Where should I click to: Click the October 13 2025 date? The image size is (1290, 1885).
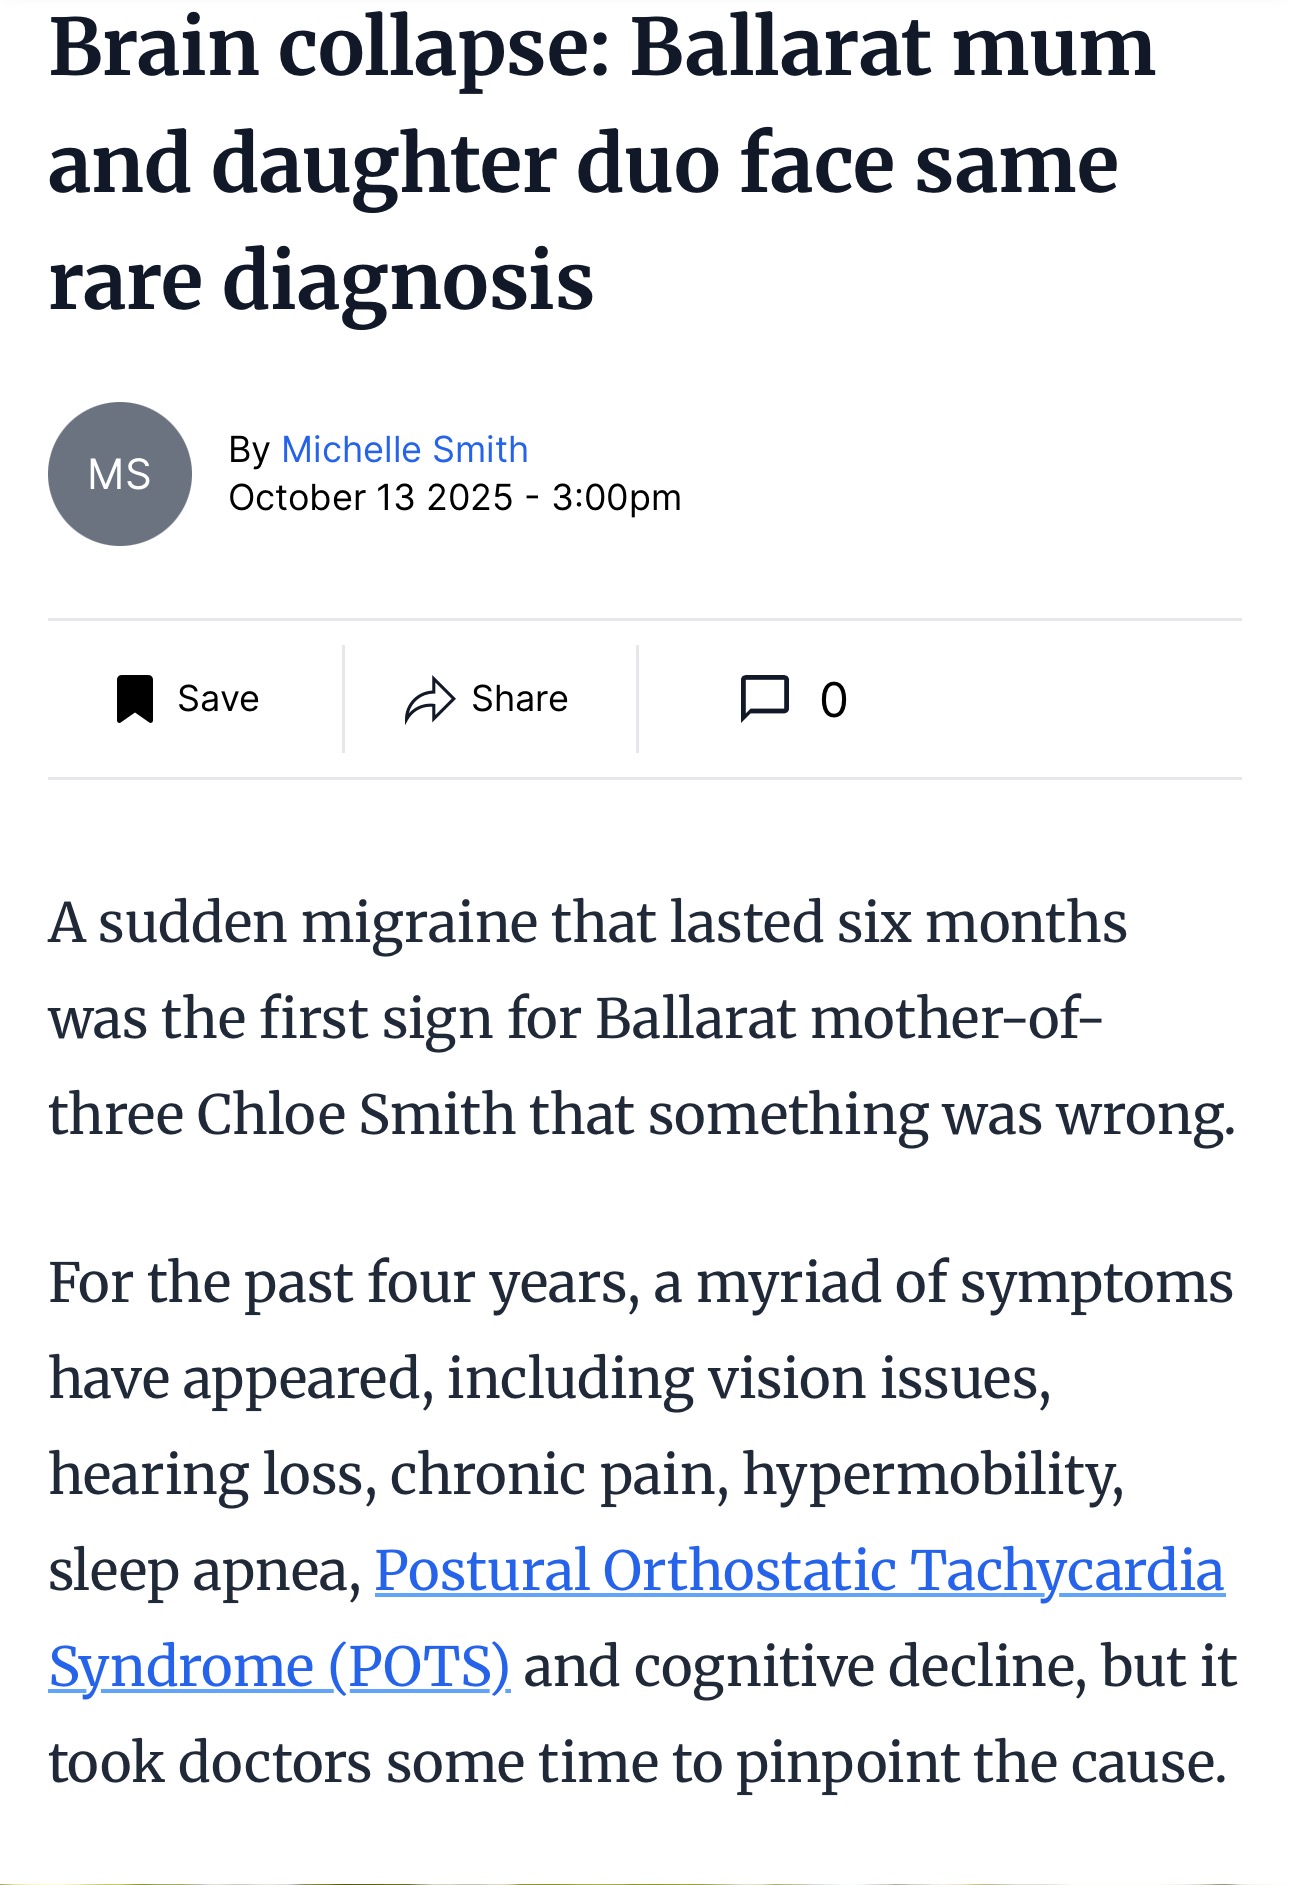370,498
